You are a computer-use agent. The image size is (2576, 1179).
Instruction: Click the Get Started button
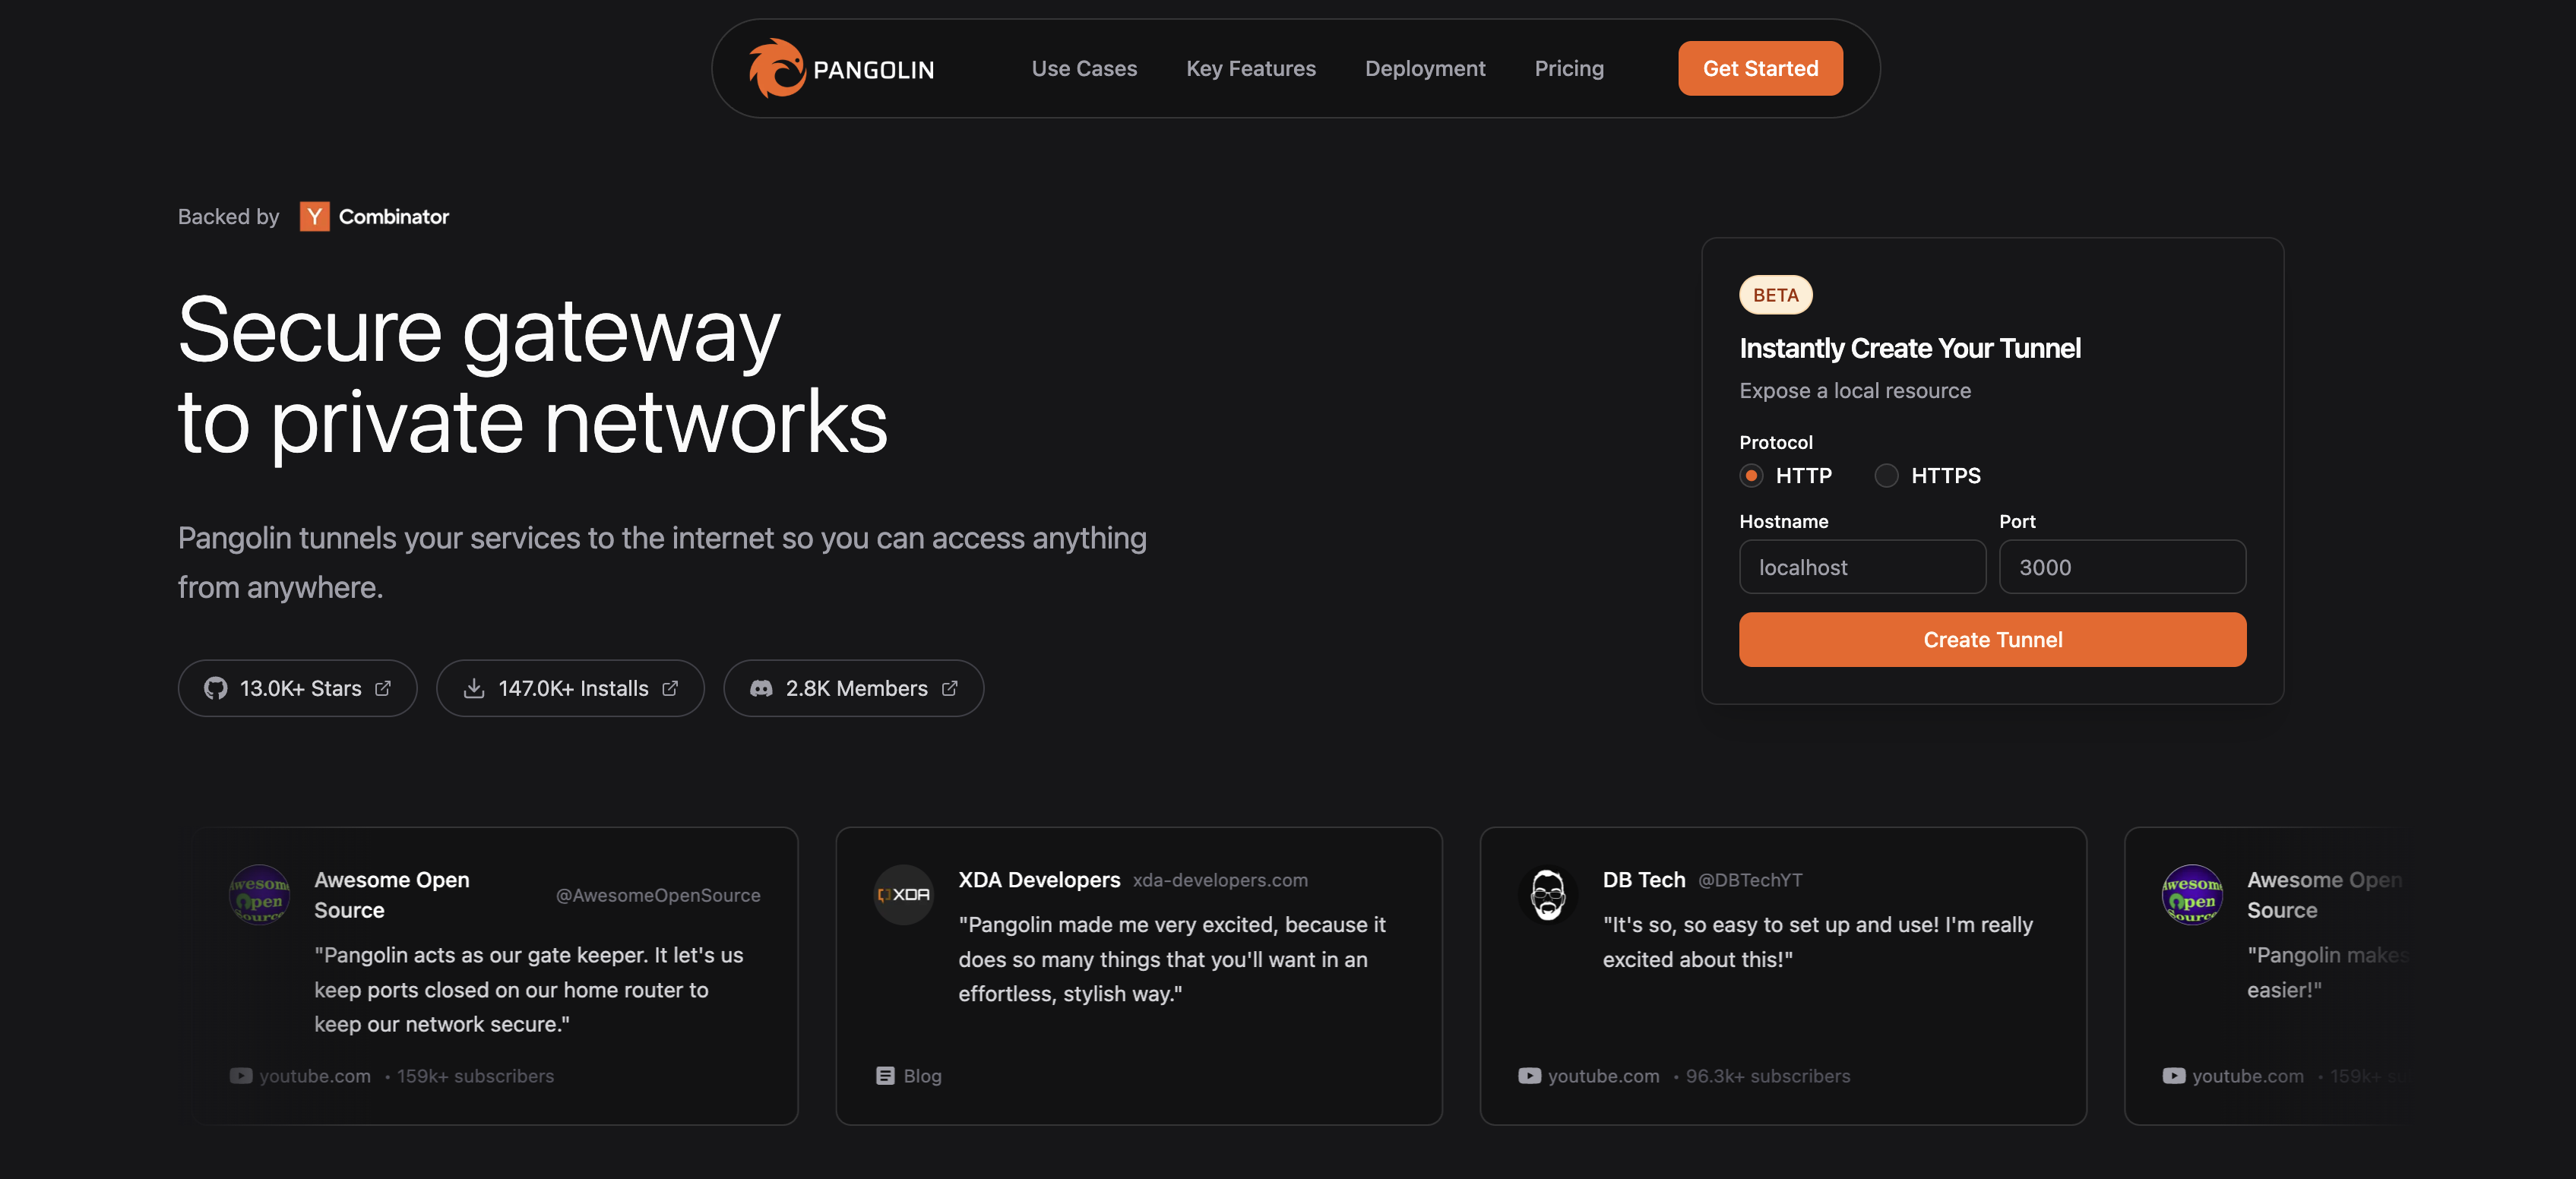click(x=1760, y=68)
